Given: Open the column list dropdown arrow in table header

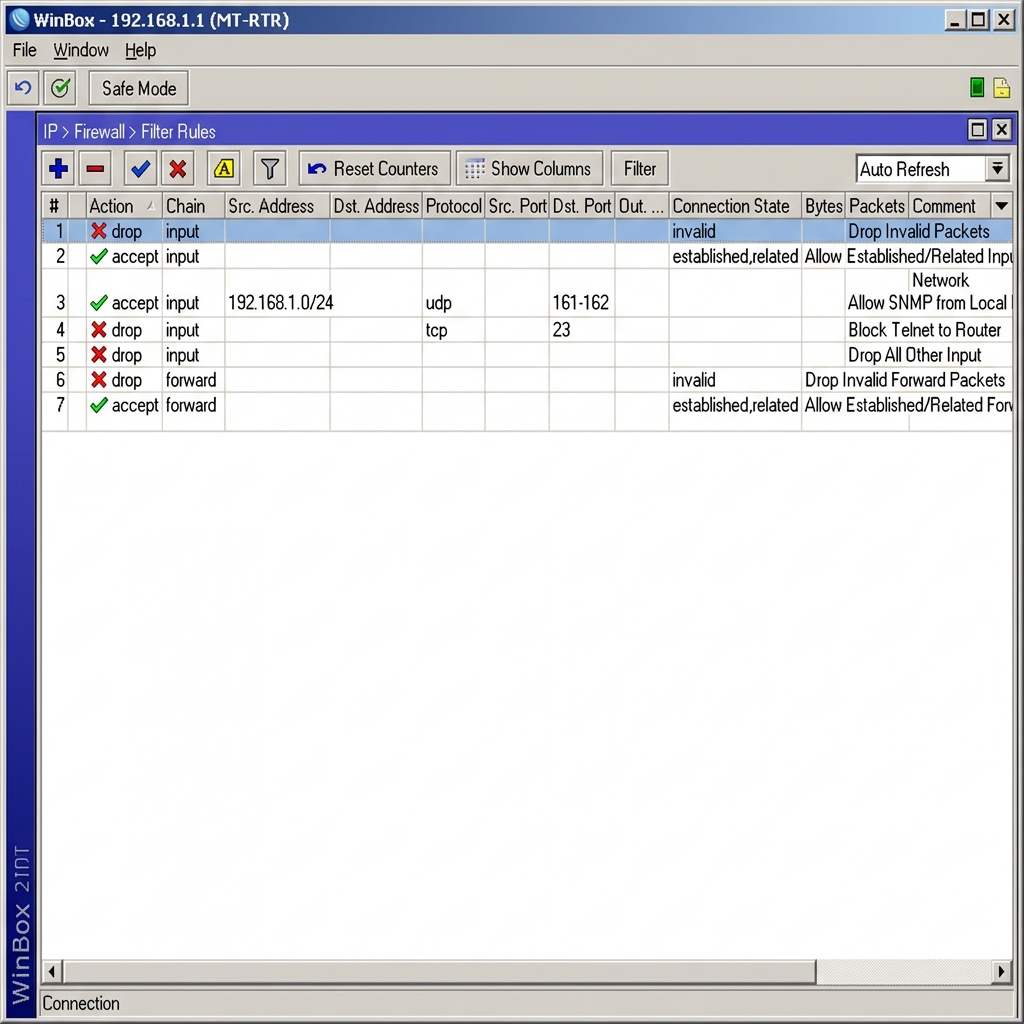Looking at the screenshot, I should coord(1001,206).
